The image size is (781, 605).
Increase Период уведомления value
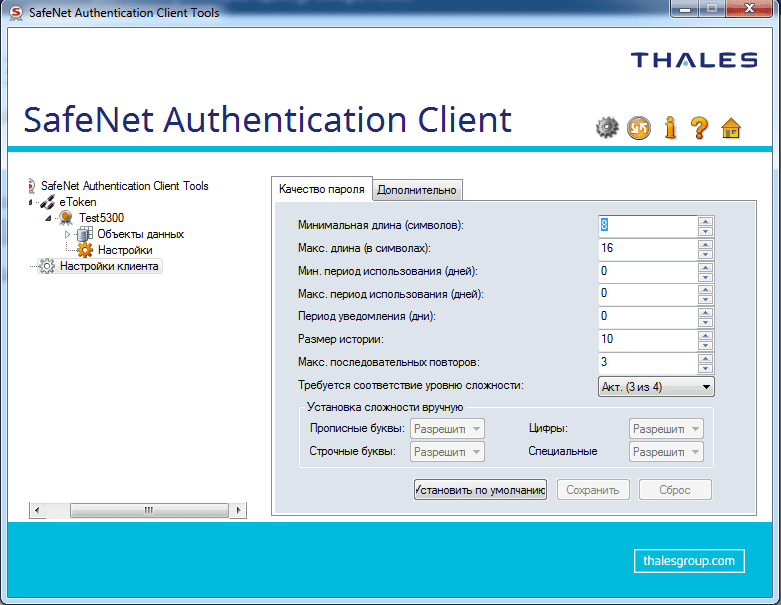coord(705,312)
